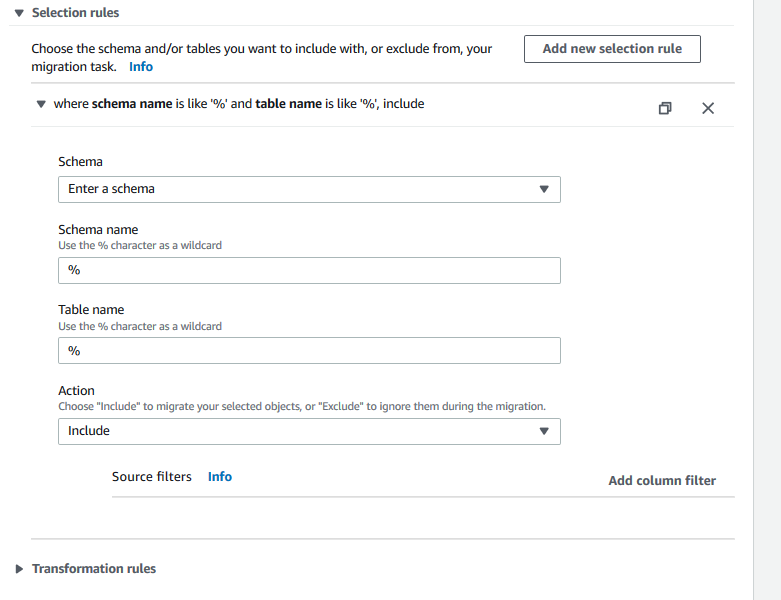Viewport: 781px width, 600px height.
Task: Open Info link next to Source filters
Action: click(220, 477)
